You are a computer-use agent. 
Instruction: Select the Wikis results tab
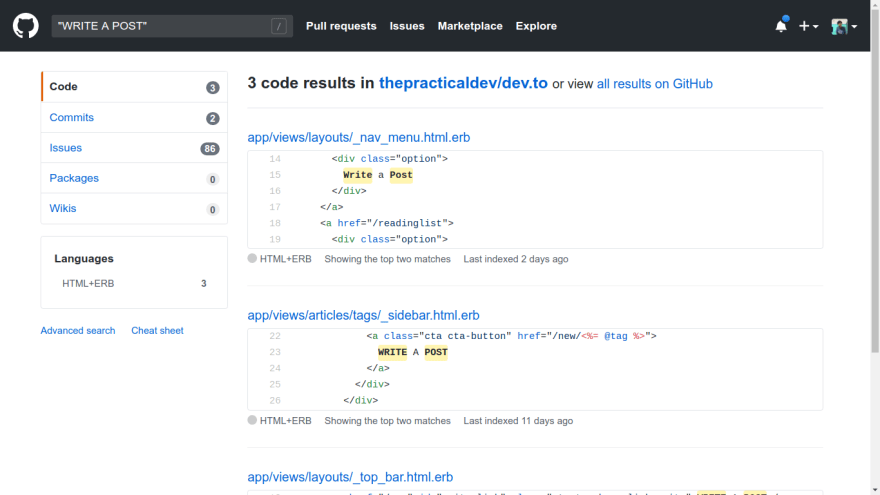coord(134,208)
